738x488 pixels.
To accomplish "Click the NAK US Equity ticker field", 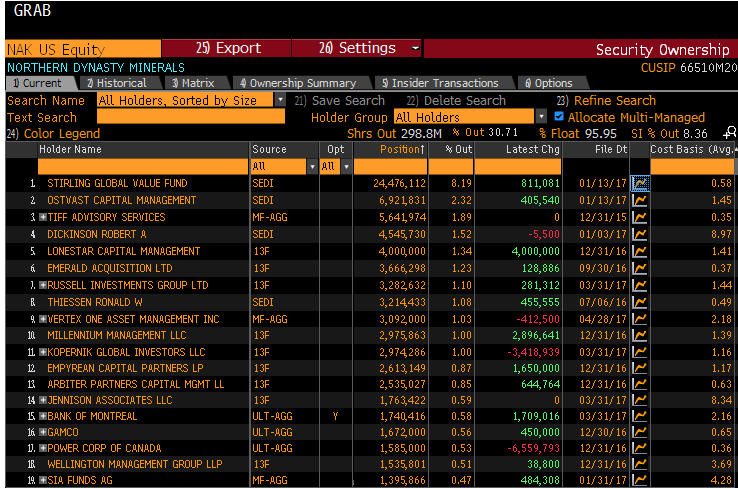I will point(83,49).
